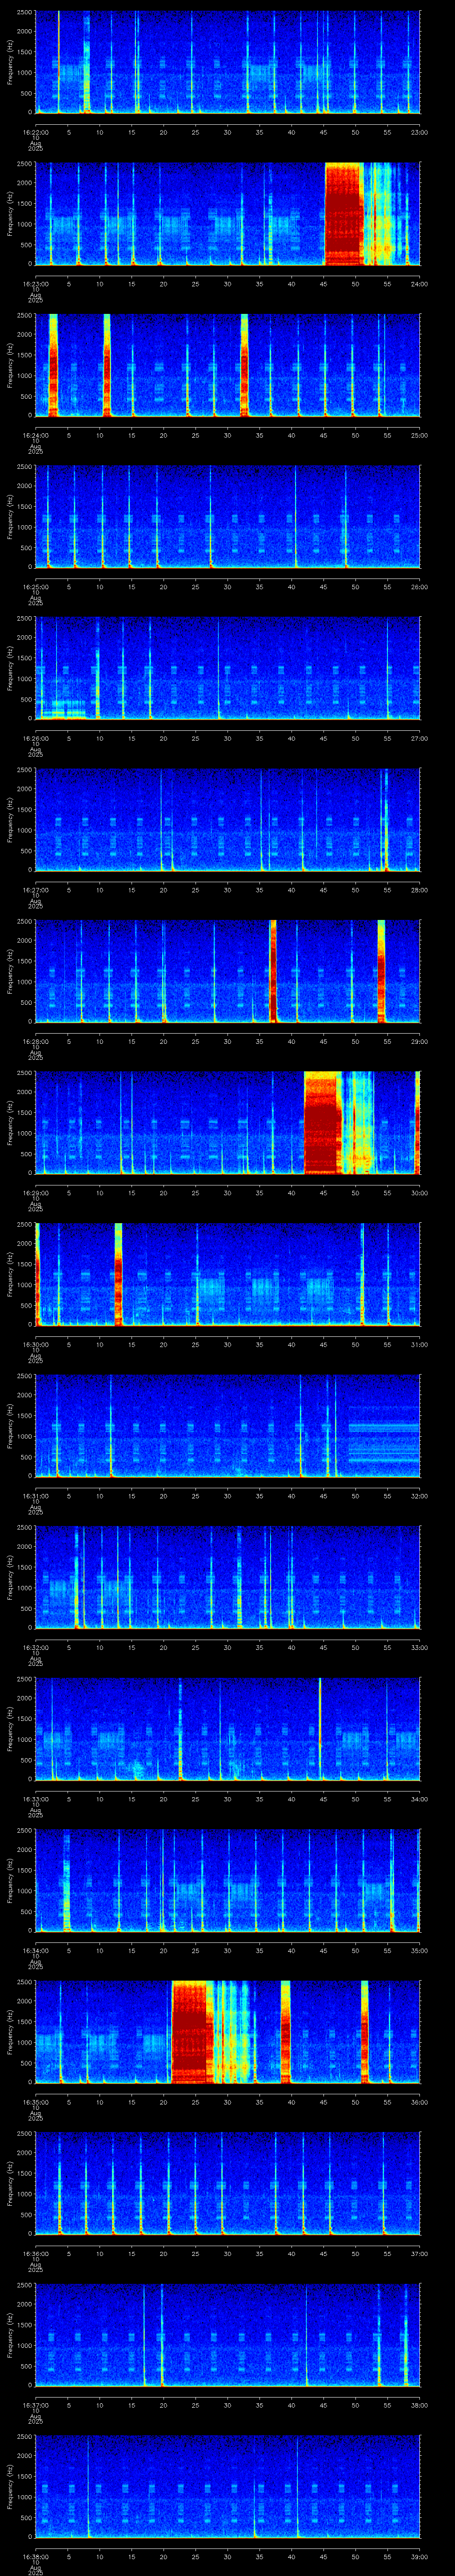Select the red burst near 37 s in 16:28:00 plot
The height and width of the screenshot is (2576, 455).
click(273, 971)
